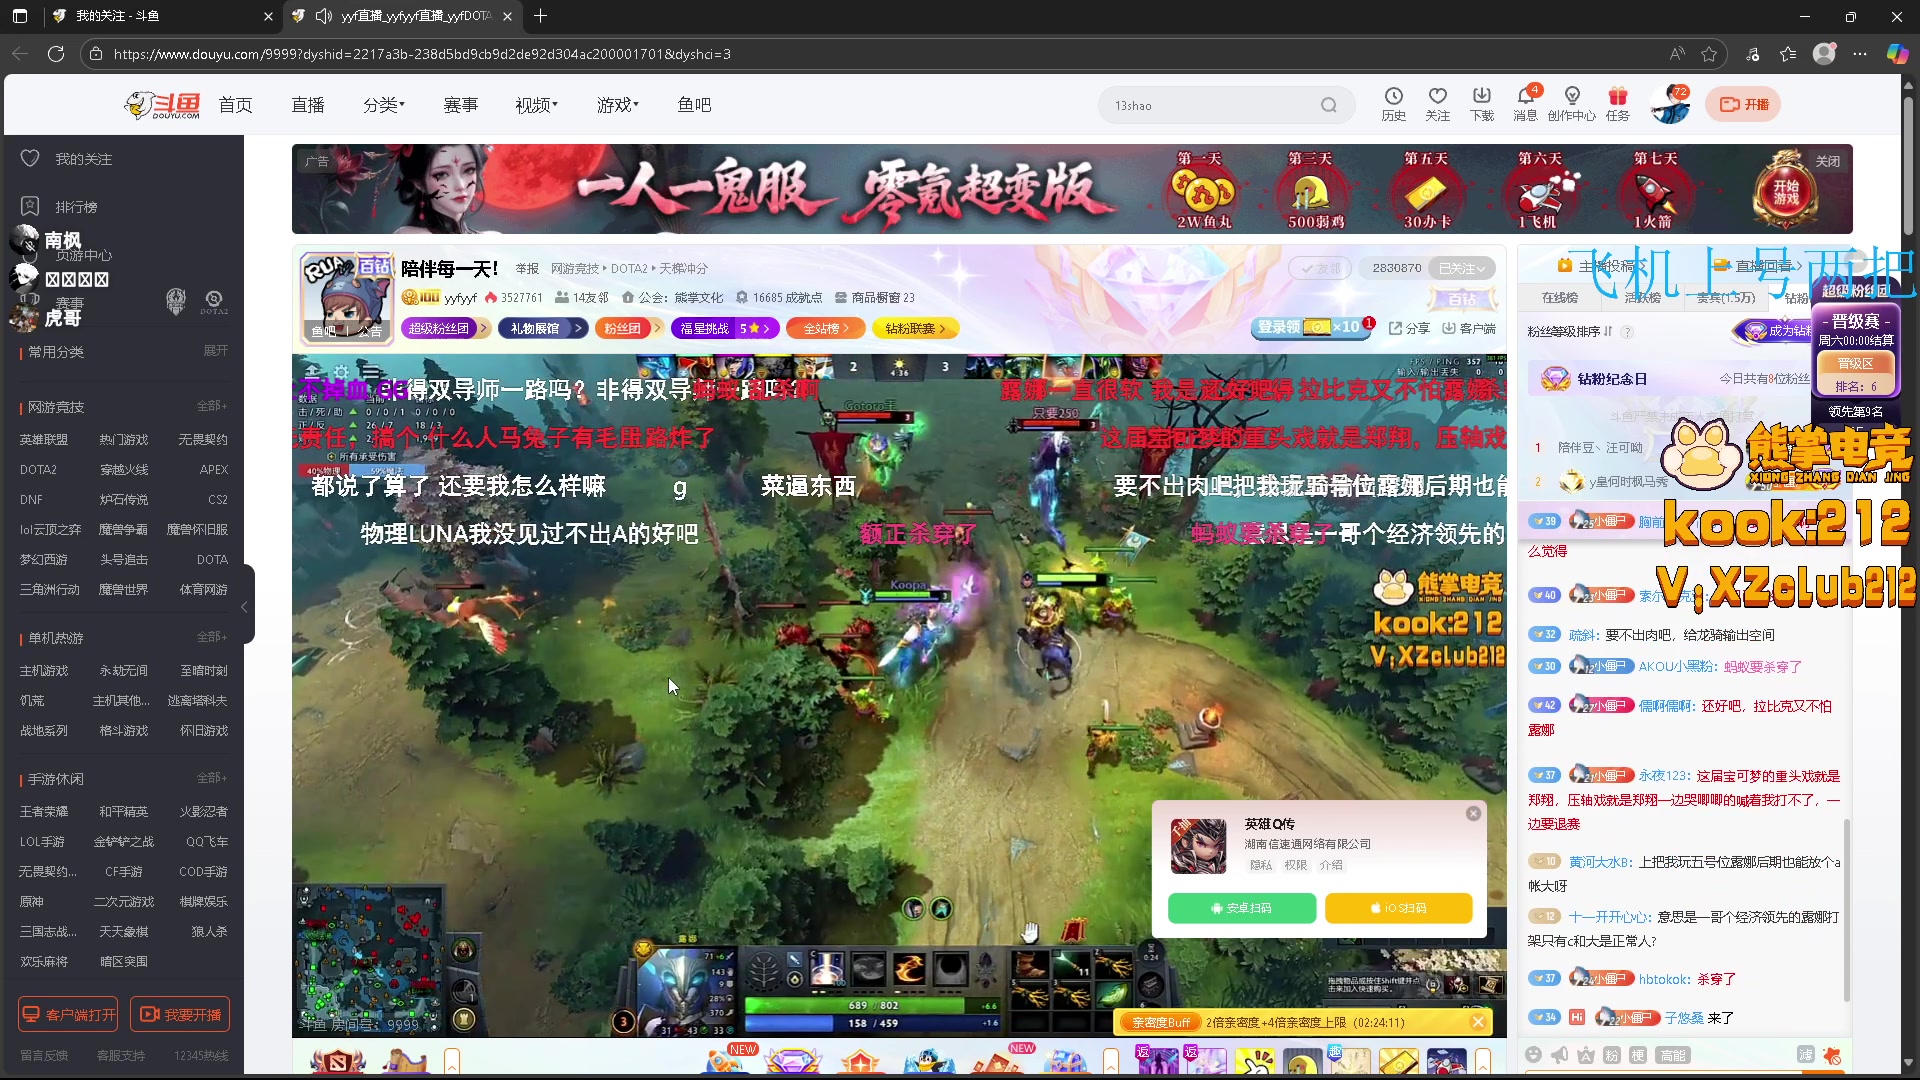Click the search magnifier icon

(x=1328, y=105)
